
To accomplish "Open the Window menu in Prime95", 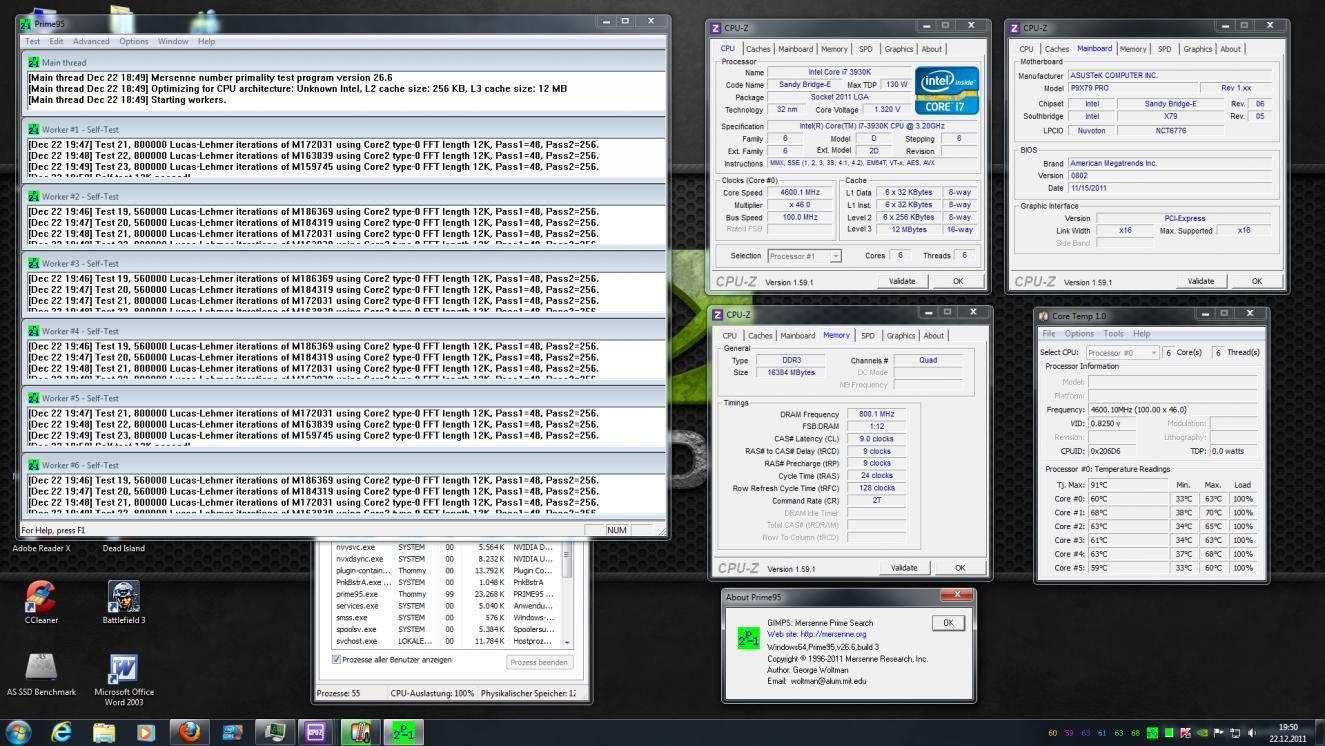I will click(173, 41).
